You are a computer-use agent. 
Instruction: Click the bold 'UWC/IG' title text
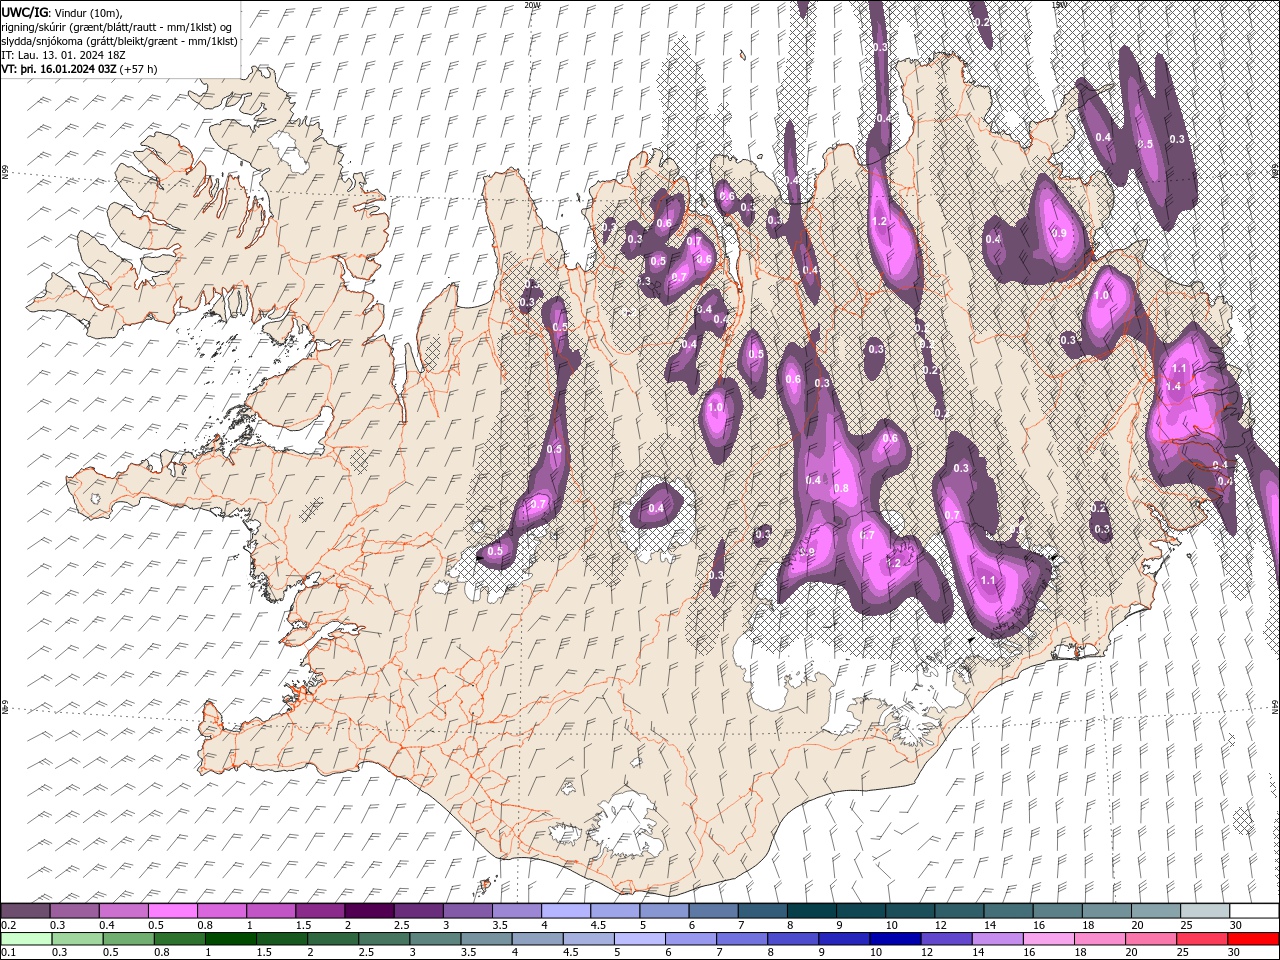pos(25,11)
